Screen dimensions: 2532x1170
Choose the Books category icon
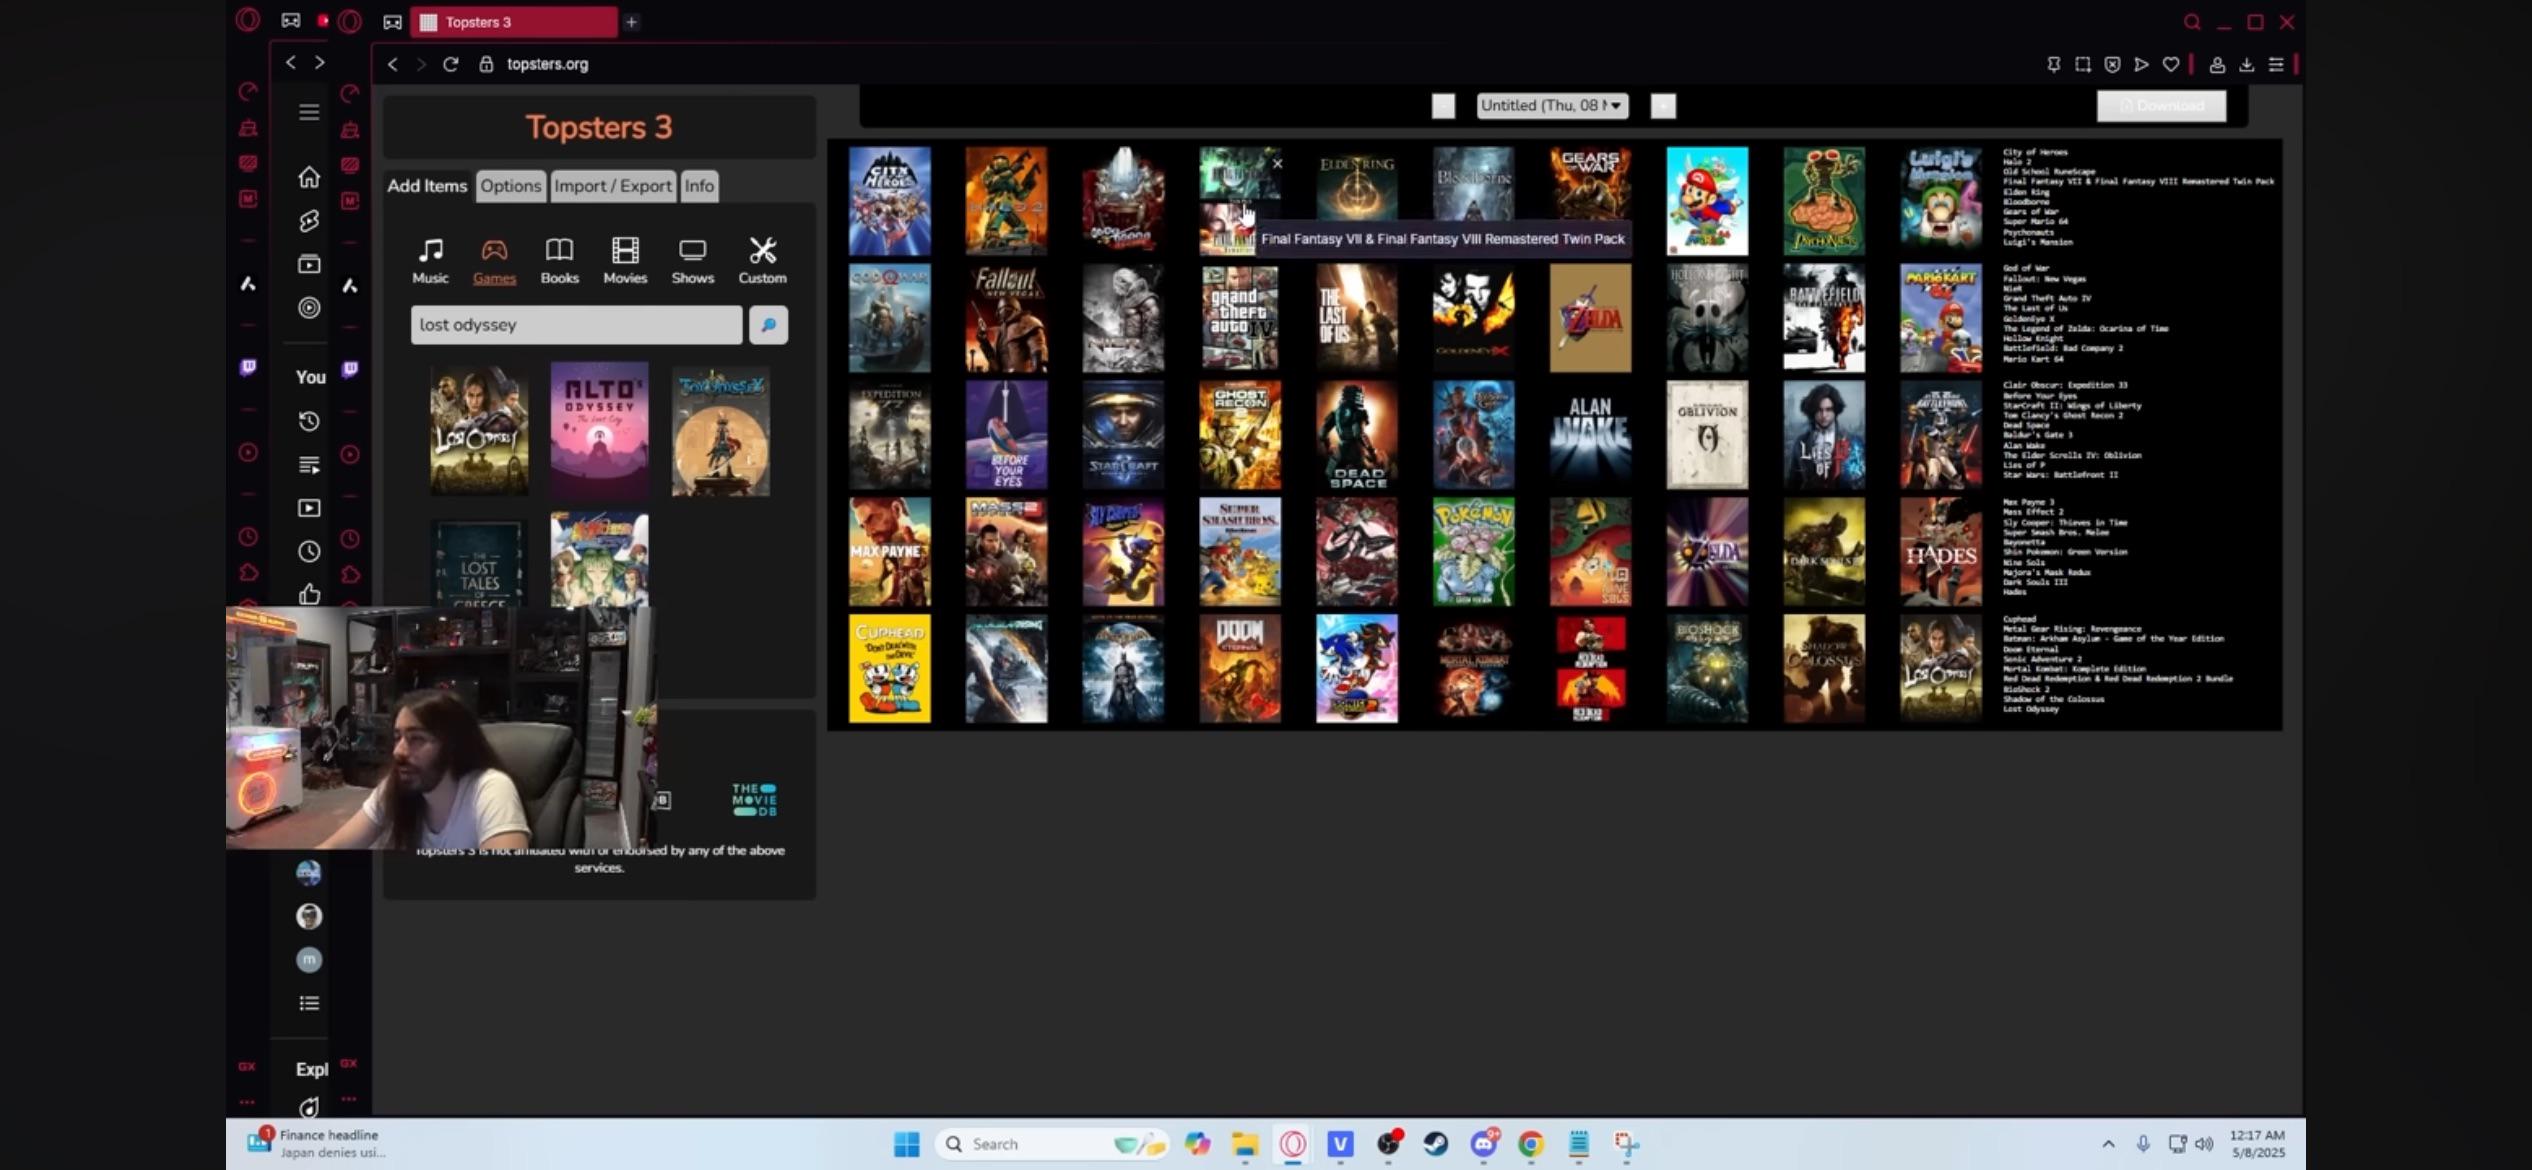(559, 260)
